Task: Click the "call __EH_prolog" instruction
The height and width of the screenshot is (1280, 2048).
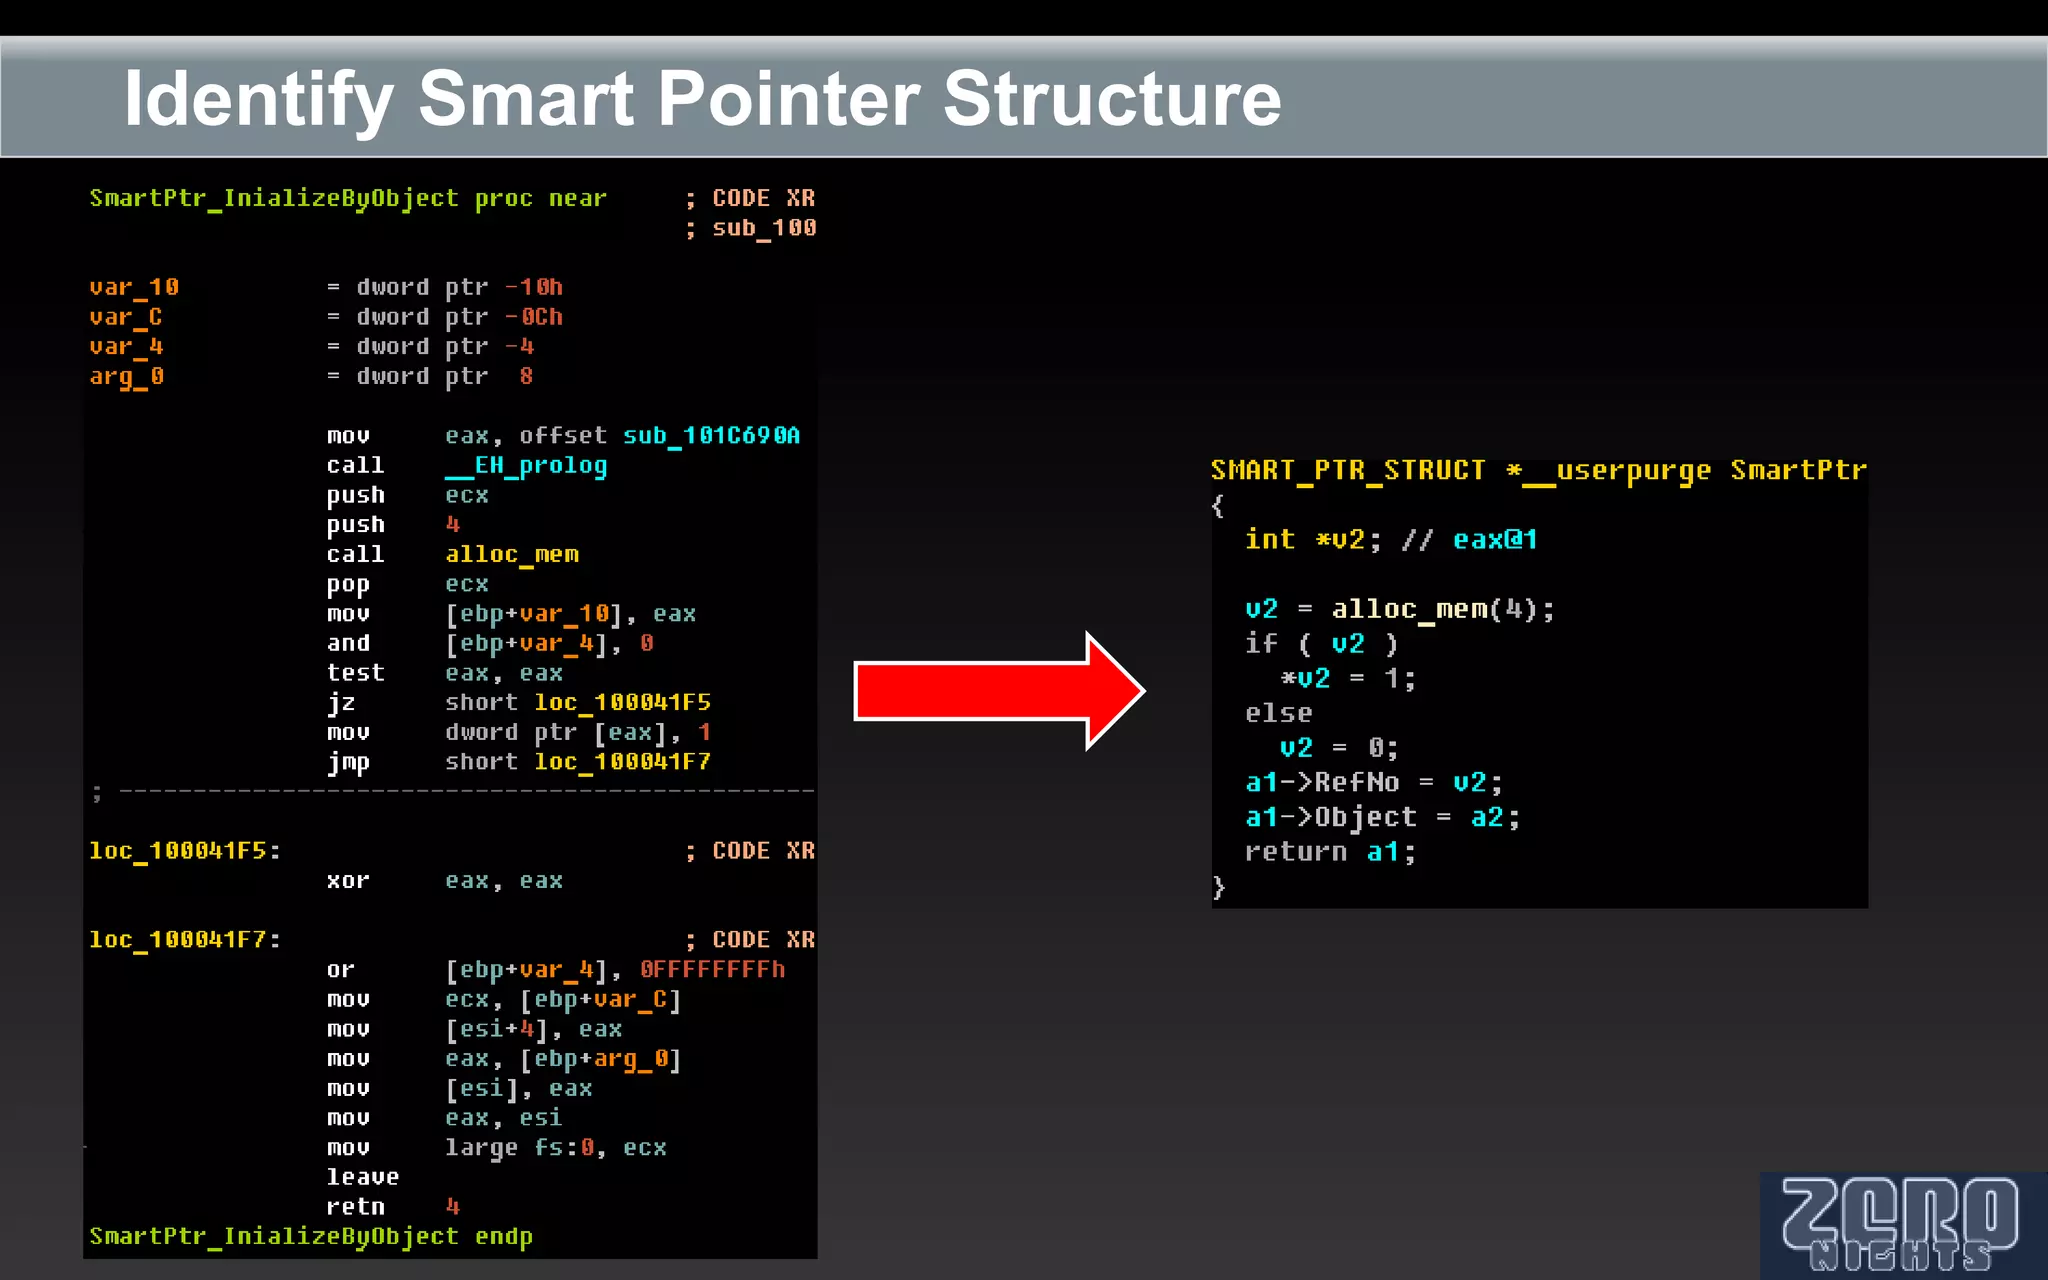Action: pos(466,466)
